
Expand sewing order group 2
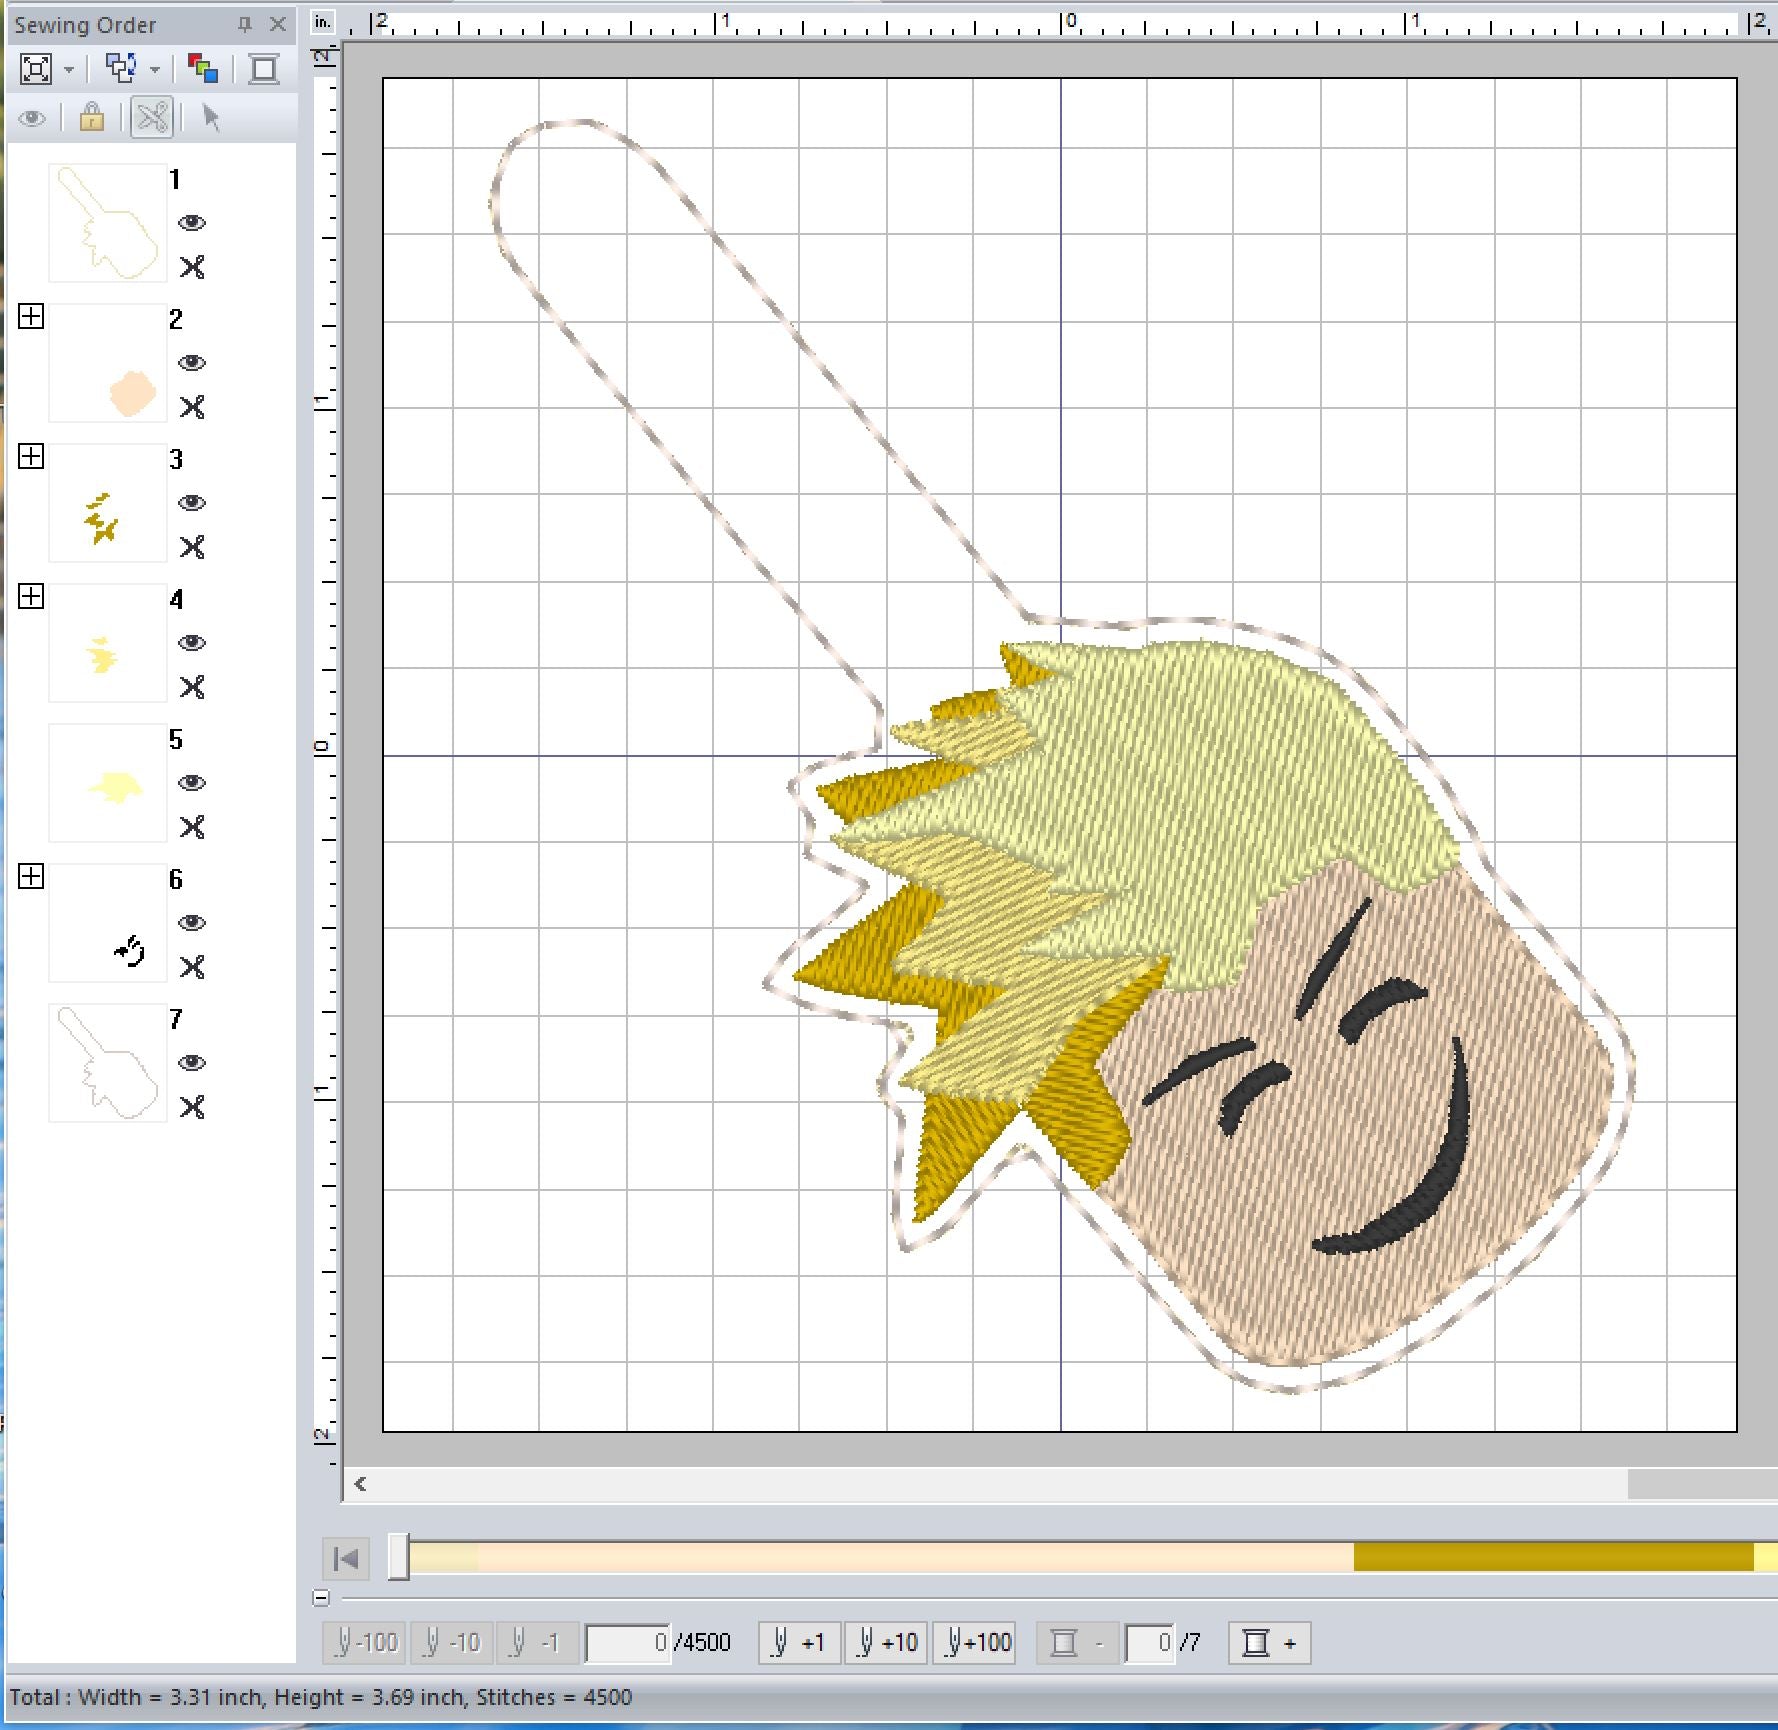tap(31, 317)
